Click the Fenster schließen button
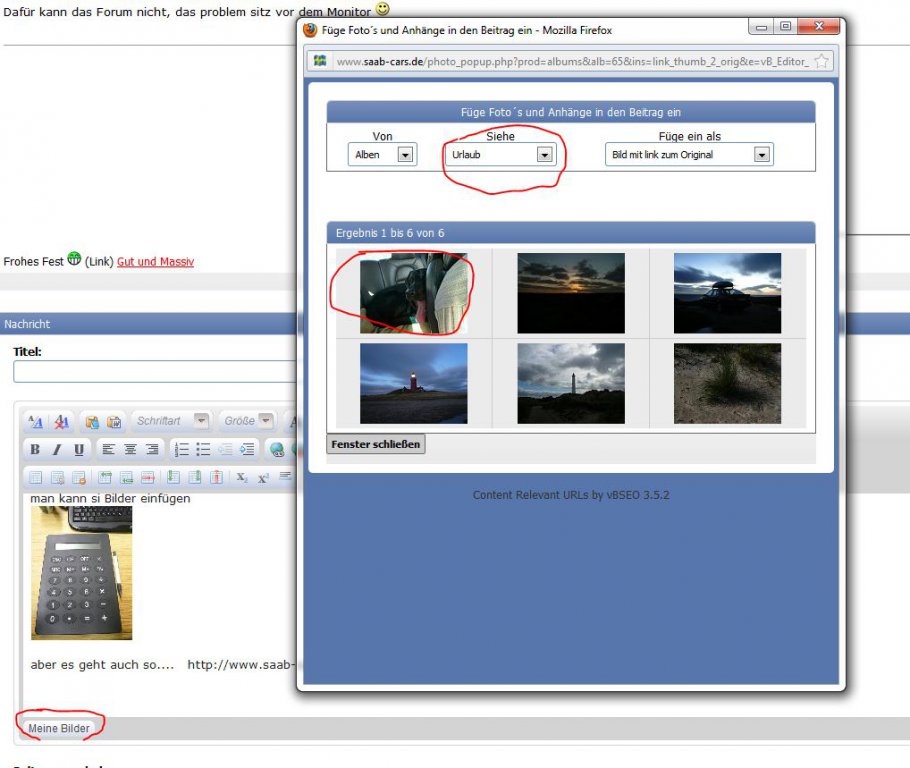This screenshot has height=768, width=910. [x=375, y=444]
